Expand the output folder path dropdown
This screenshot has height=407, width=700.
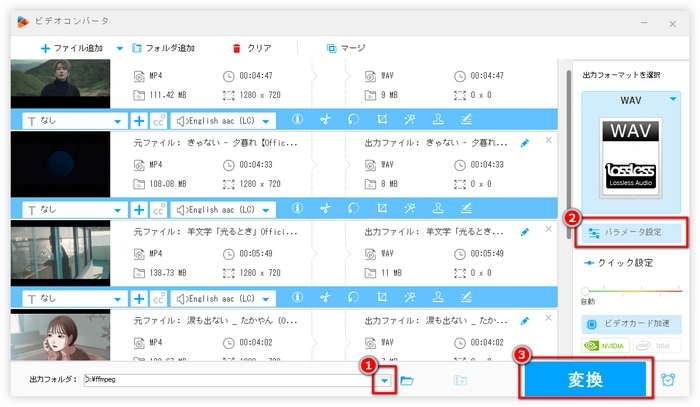384,381
